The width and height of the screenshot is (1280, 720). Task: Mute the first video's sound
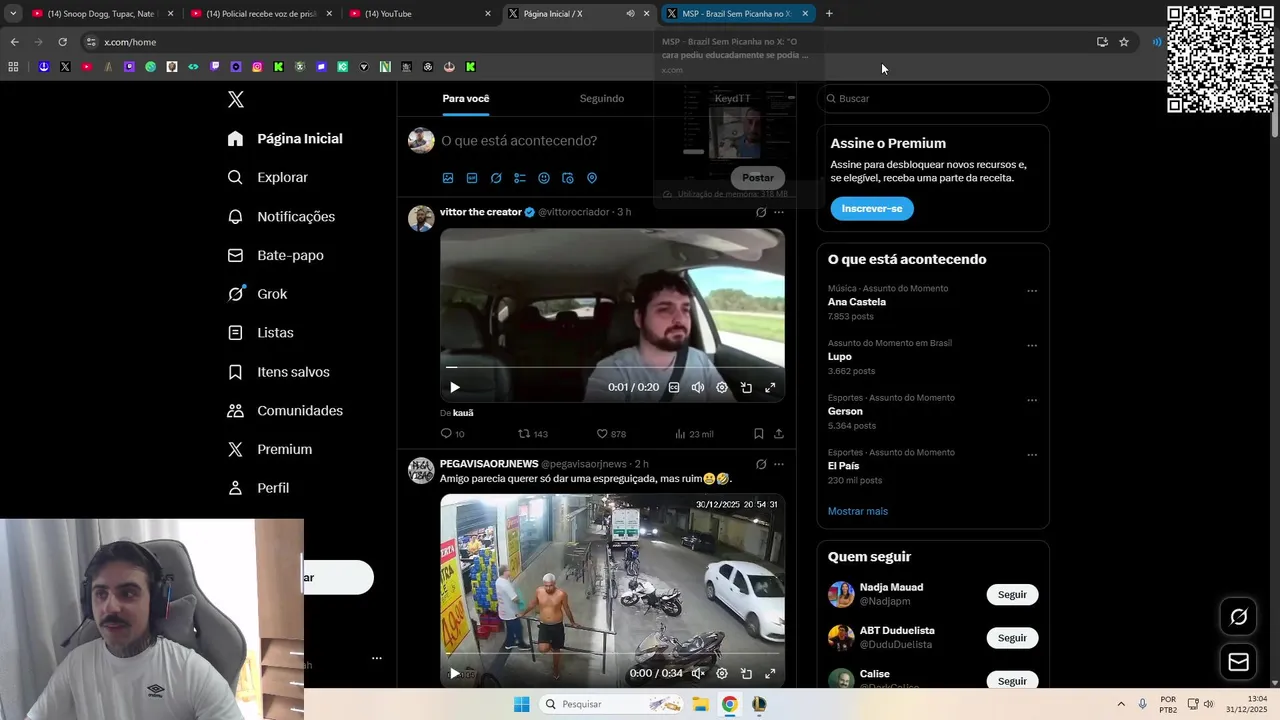point(698,387)
